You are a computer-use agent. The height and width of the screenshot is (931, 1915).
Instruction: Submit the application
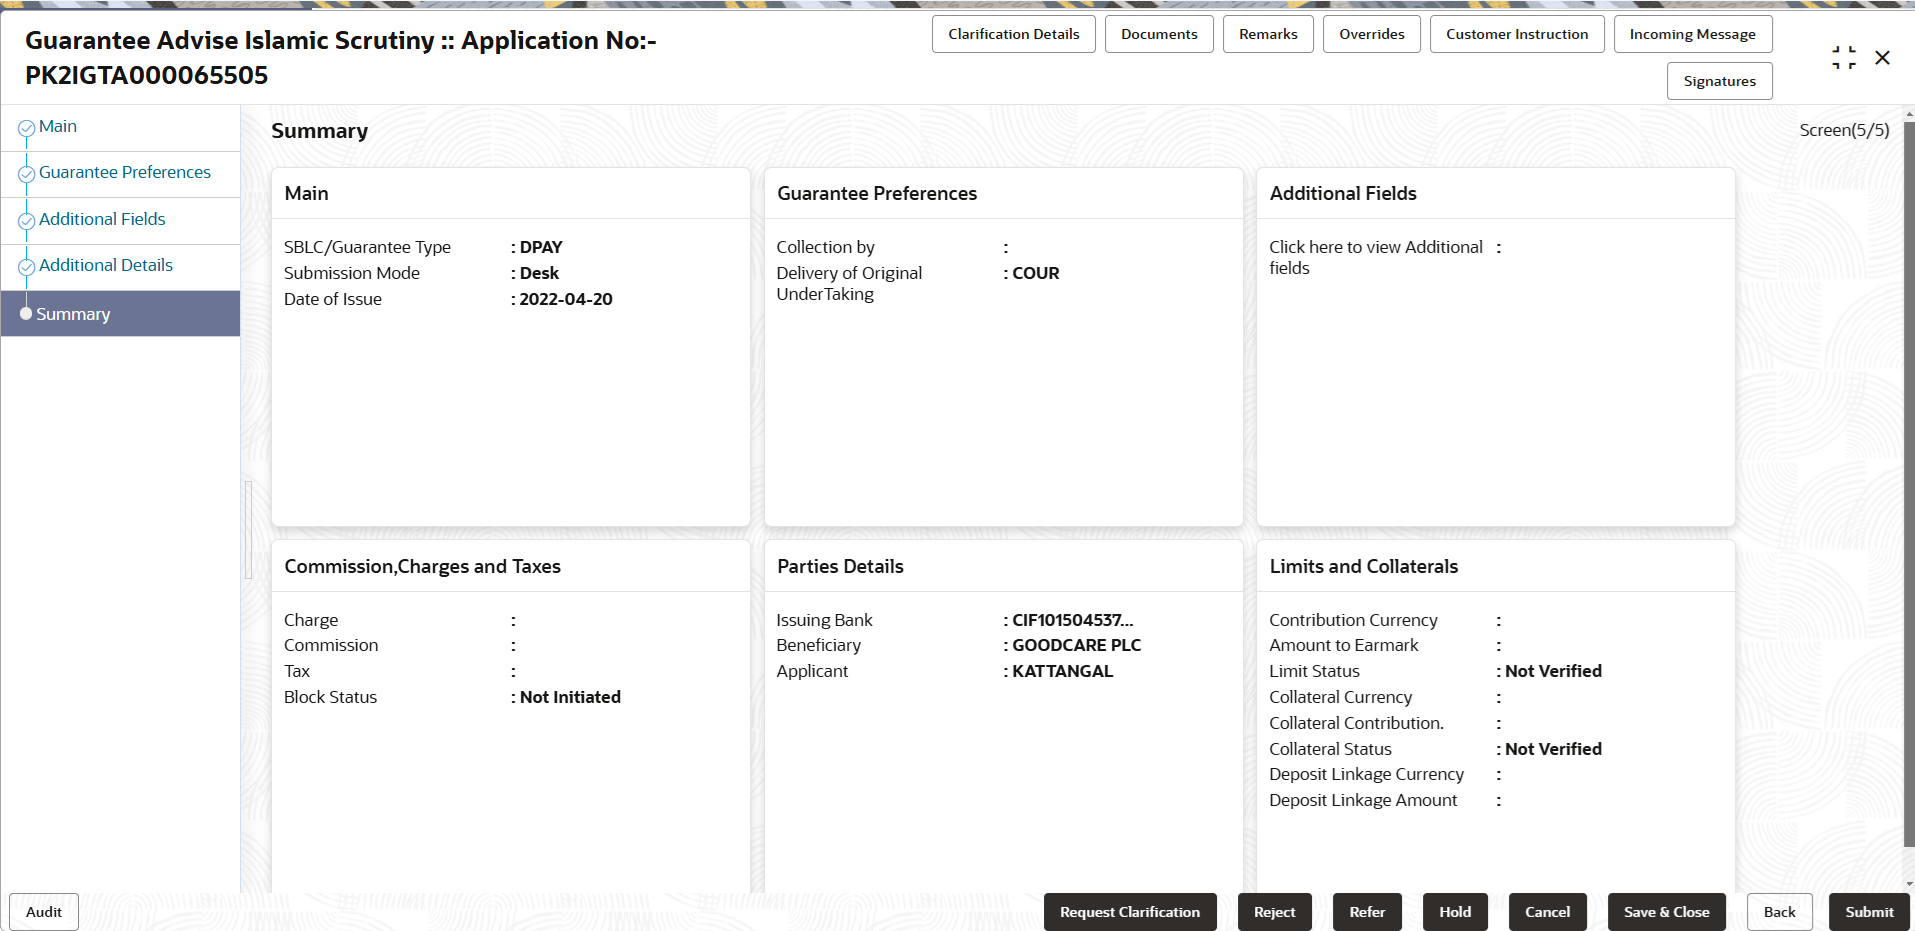click(x=1870, y=912)
